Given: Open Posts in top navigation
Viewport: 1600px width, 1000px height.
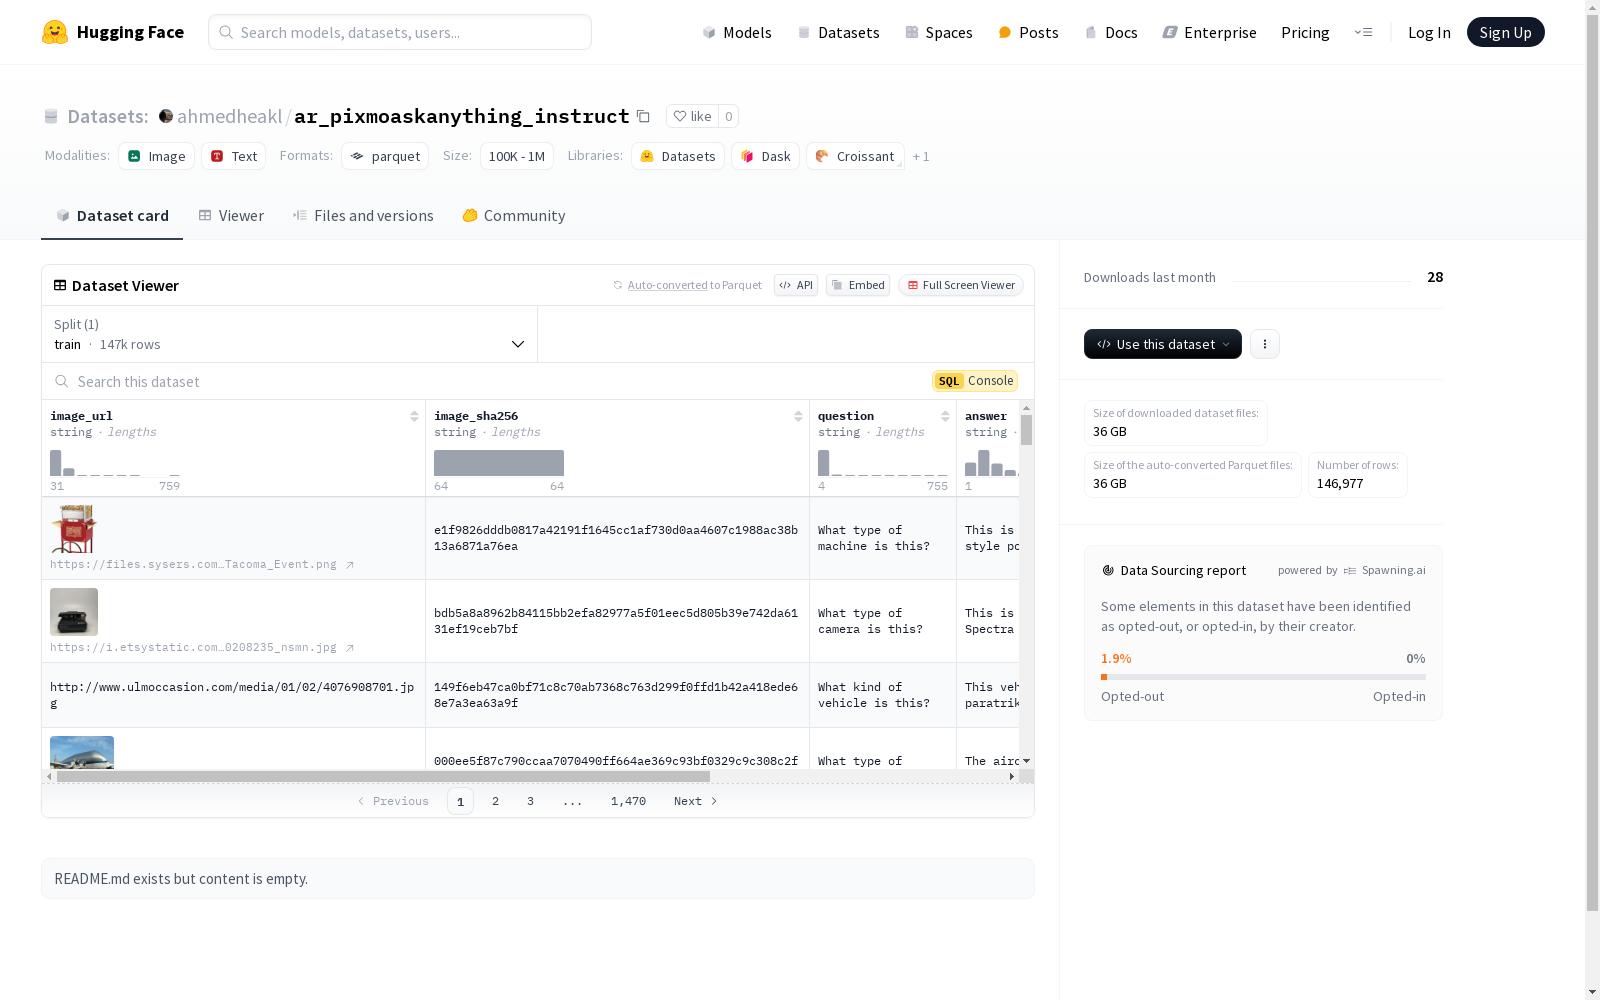Looking at the screenshot, I should [x=1029, y=32].
